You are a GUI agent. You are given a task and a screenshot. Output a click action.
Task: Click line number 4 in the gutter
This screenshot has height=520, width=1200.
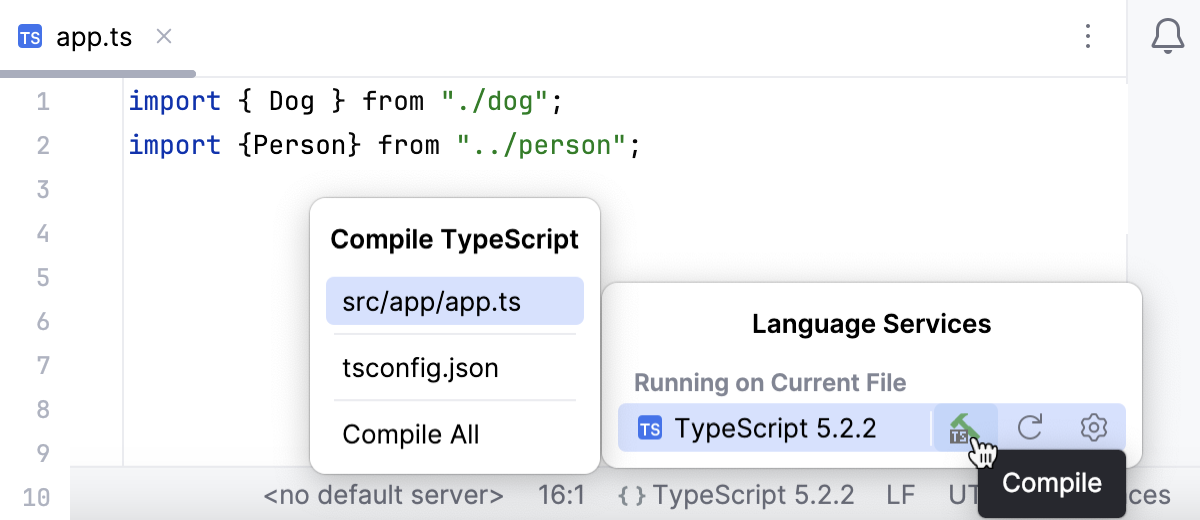coord(42,234)
